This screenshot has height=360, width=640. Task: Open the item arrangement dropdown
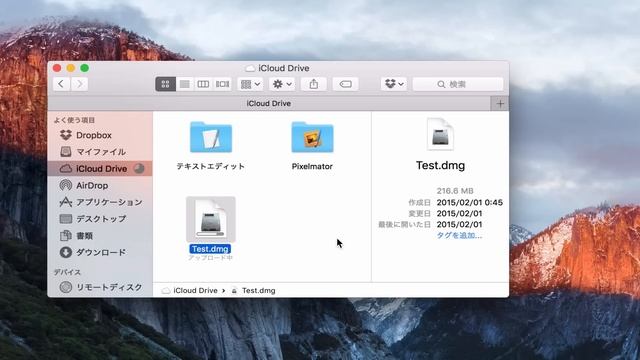(250, 84)
